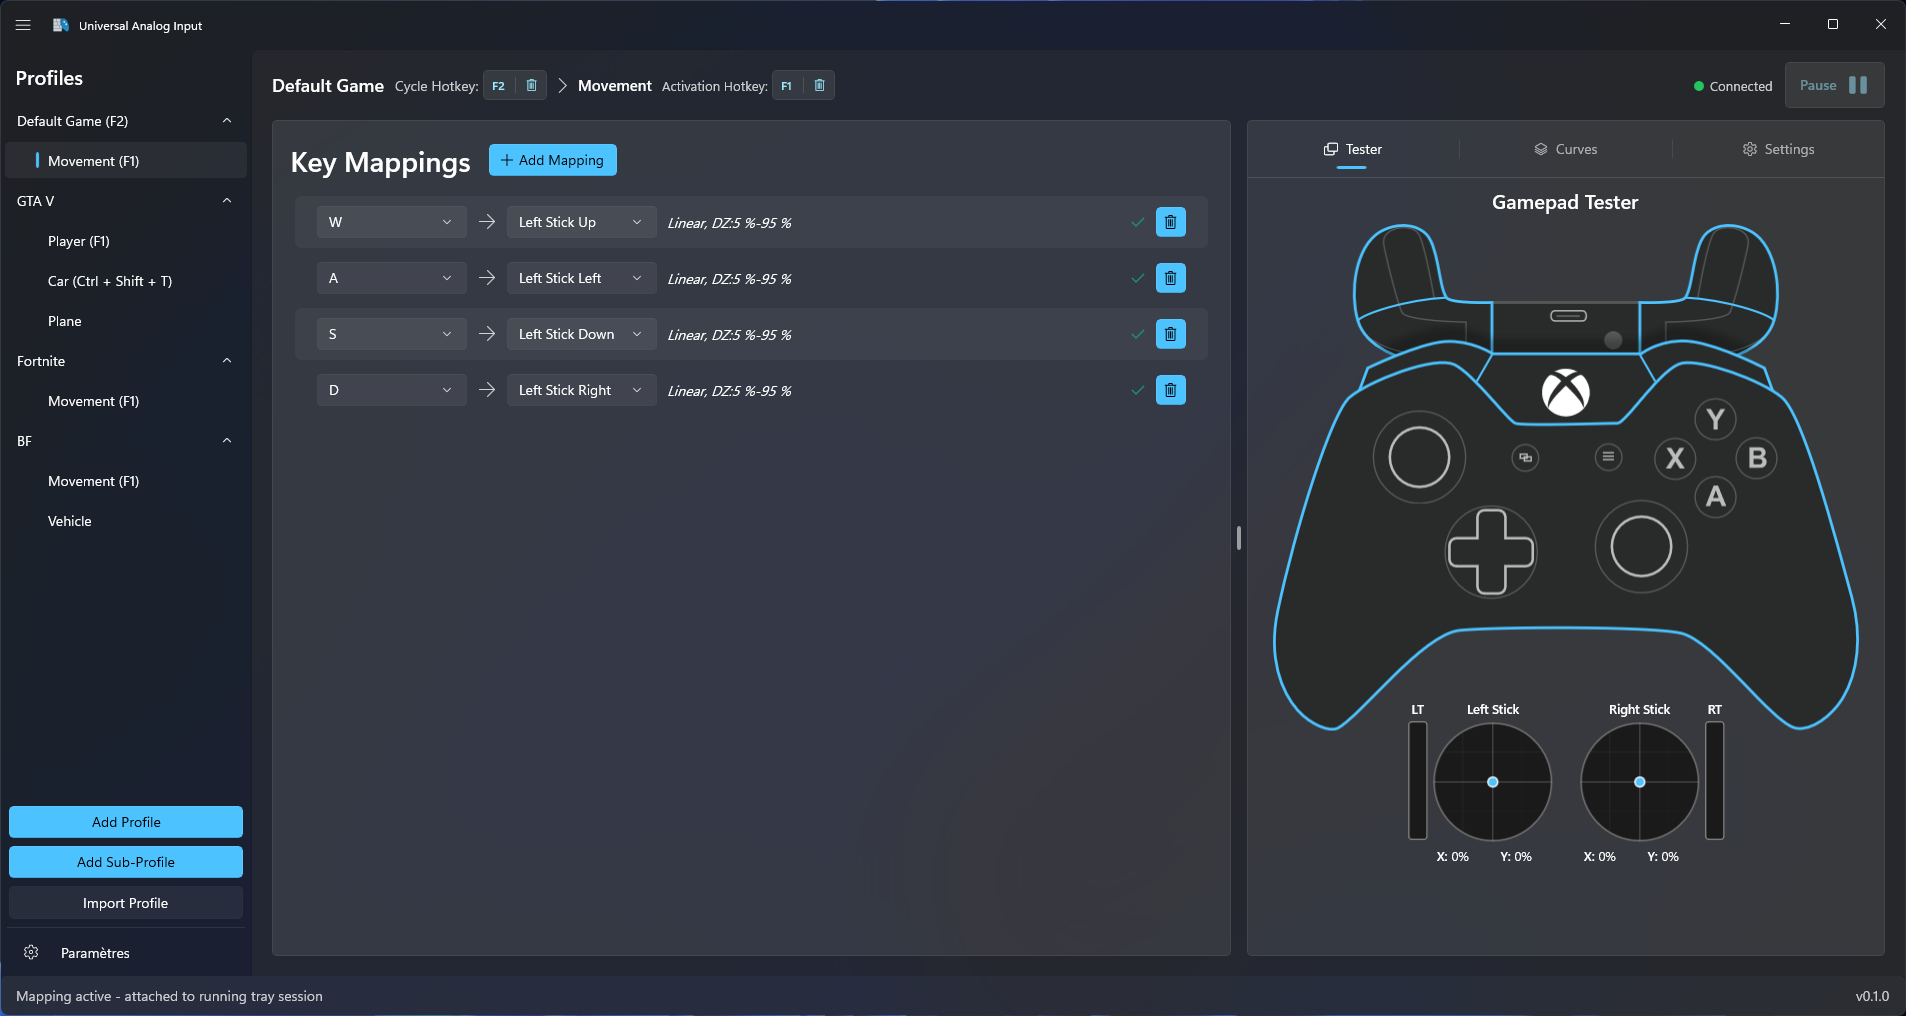Open the W key dropdown
Screen dimensions: 1906x1016
(391, 222)
